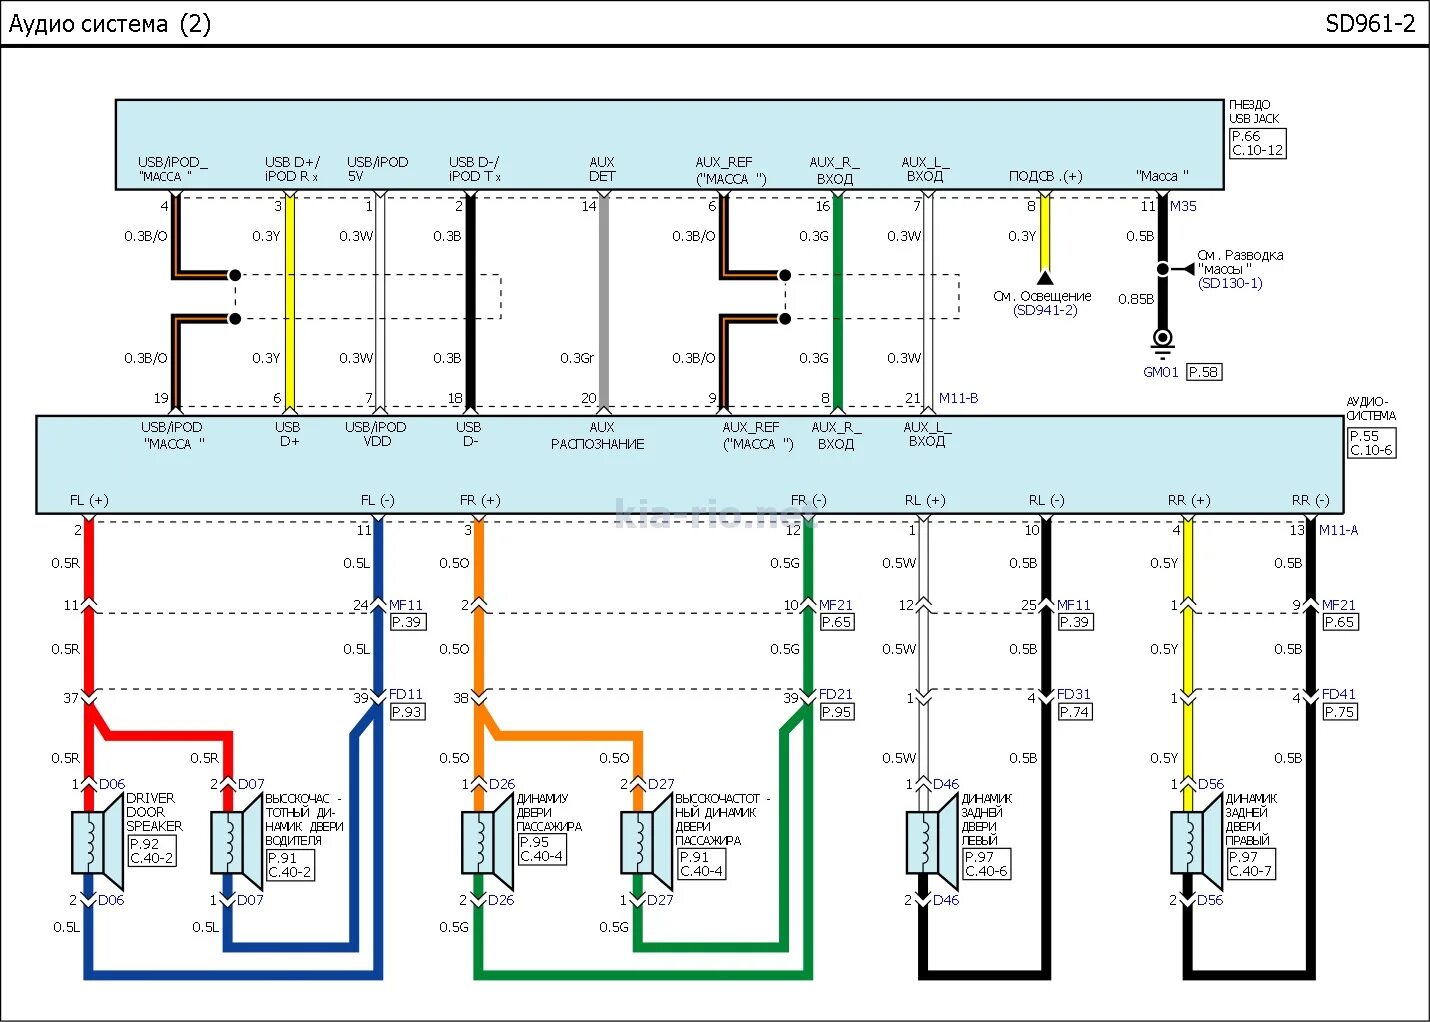
Task: Click the GM01 ground symbol
Action: coord(1162,342)
